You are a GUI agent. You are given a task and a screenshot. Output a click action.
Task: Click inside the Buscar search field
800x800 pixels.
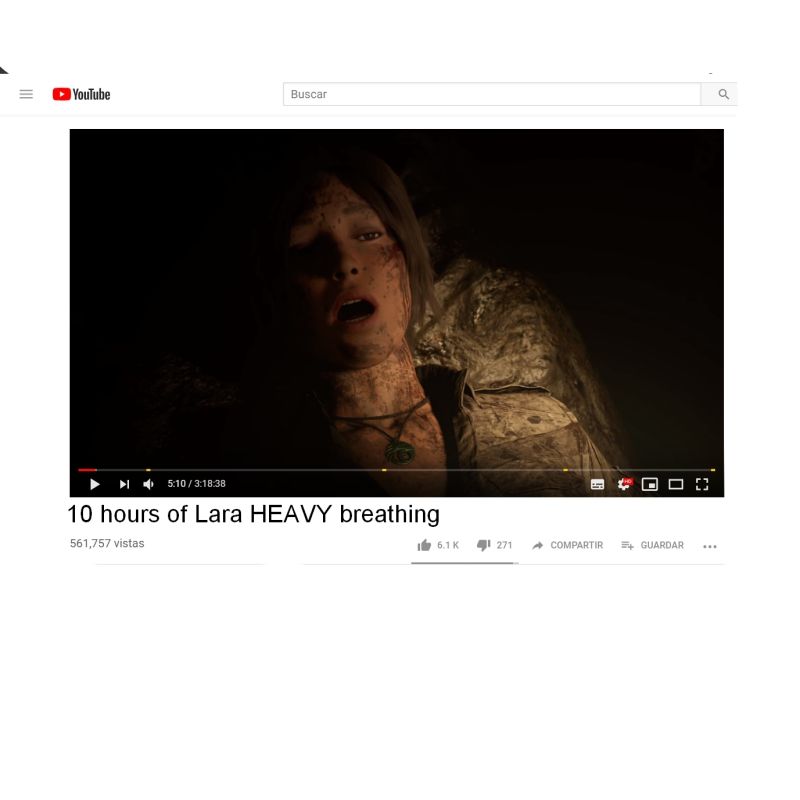coord(492,94)
